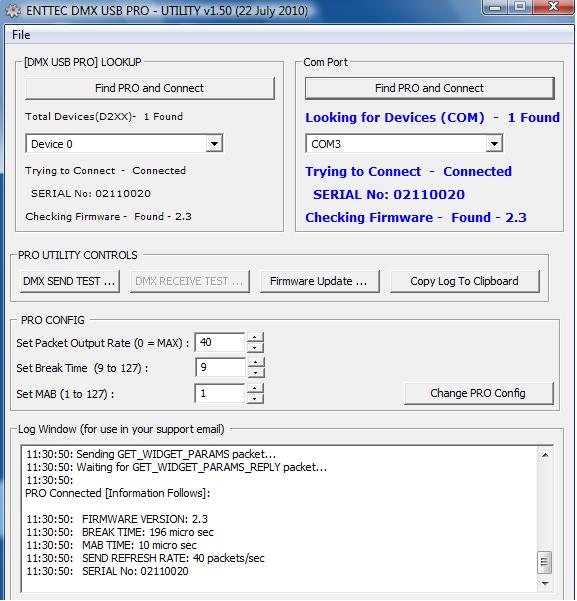The height and width of the screenshot is (601, 577).
Task: Minimize the utility window
Action: [496, 7]
